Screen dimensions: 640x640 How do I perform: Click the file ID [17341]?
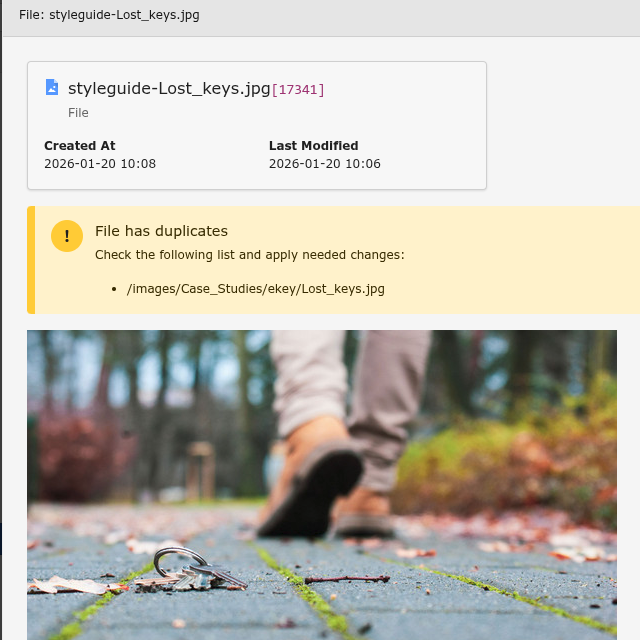(x=298, y=90)
